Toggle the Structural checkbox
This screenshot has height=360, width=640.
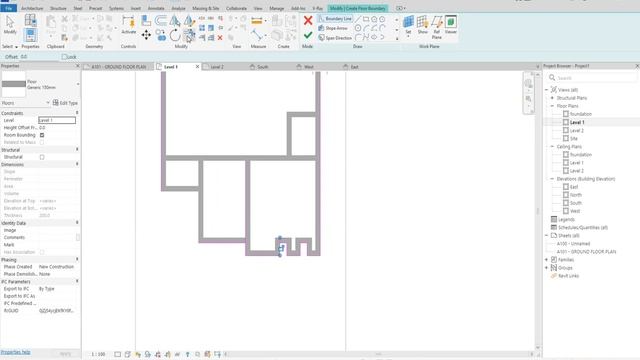tap(42, 157)
